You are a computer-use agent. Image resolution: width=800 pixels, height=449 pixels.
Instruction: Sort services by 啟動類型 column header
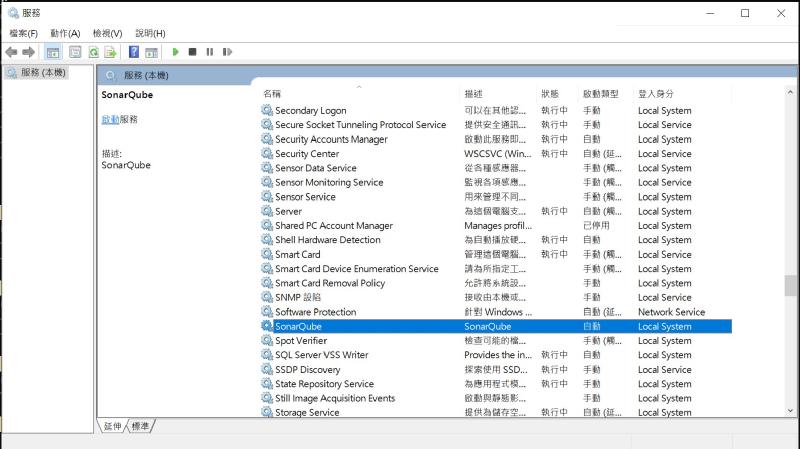[x=600, y=94]
